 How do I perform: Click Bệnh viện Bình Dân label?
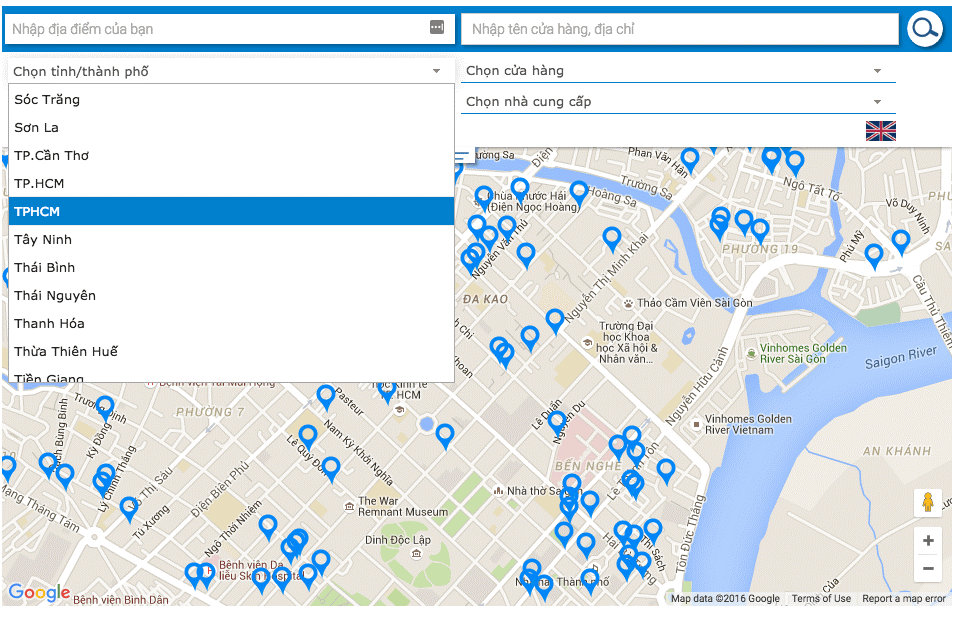[x=121, y=600]
